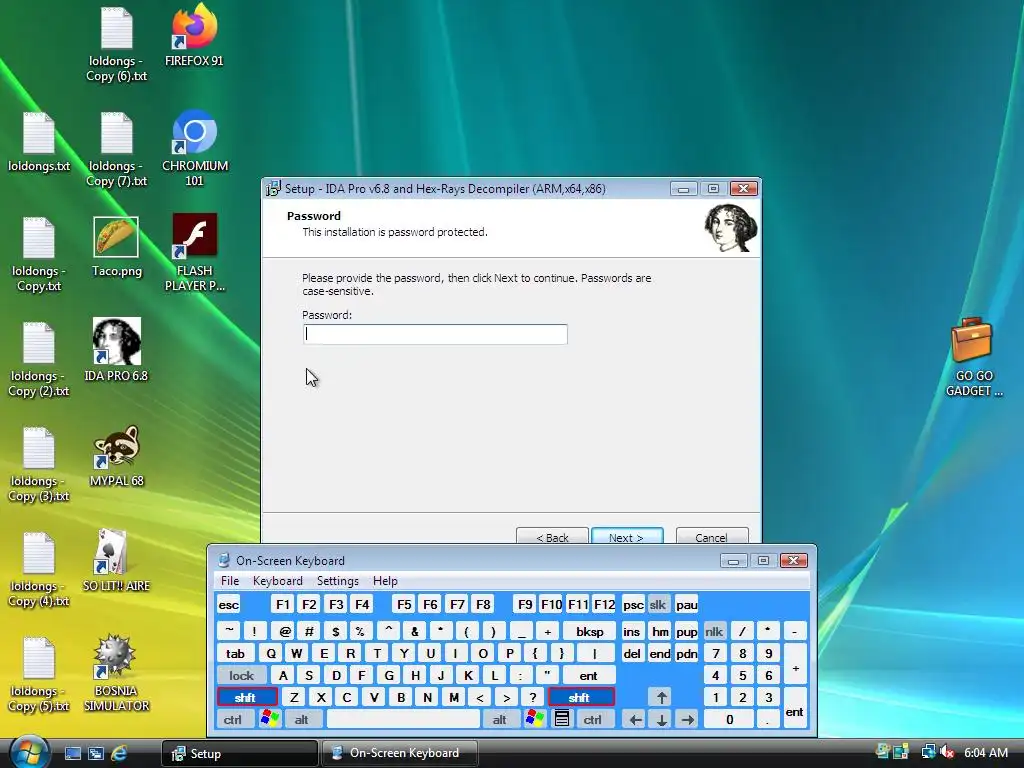
Task: Click the spacebar on the keyboard
Action: point(403,719)
